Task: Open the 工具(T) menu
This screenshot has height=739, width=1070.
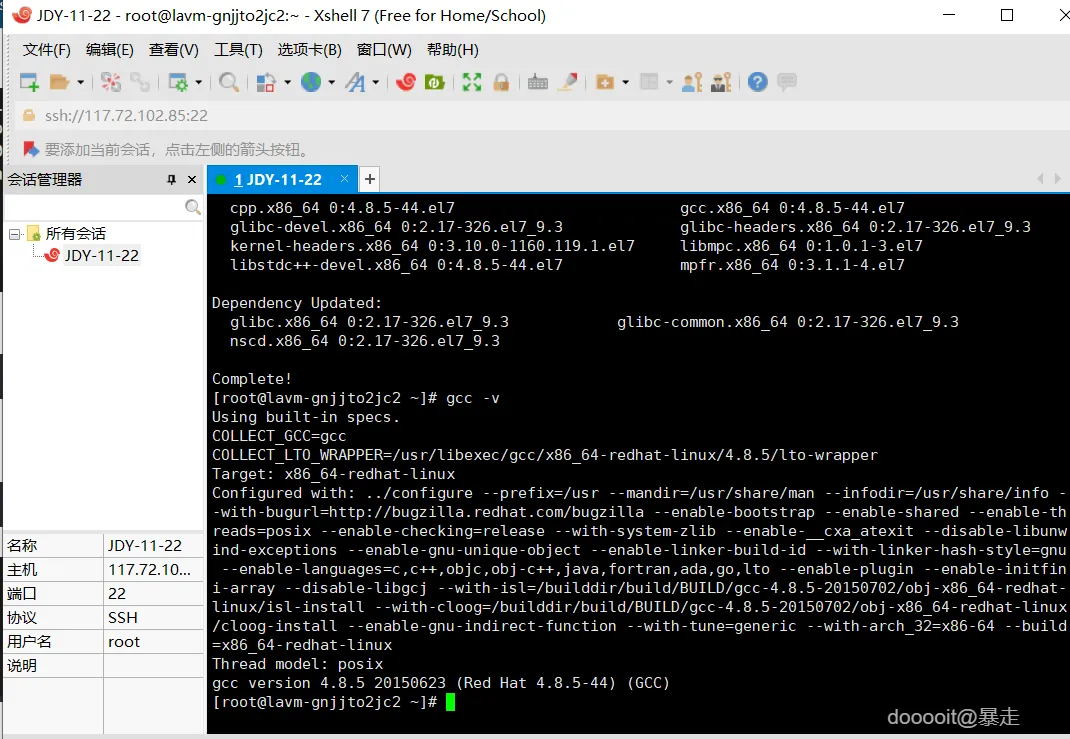Action: [238, 50]
